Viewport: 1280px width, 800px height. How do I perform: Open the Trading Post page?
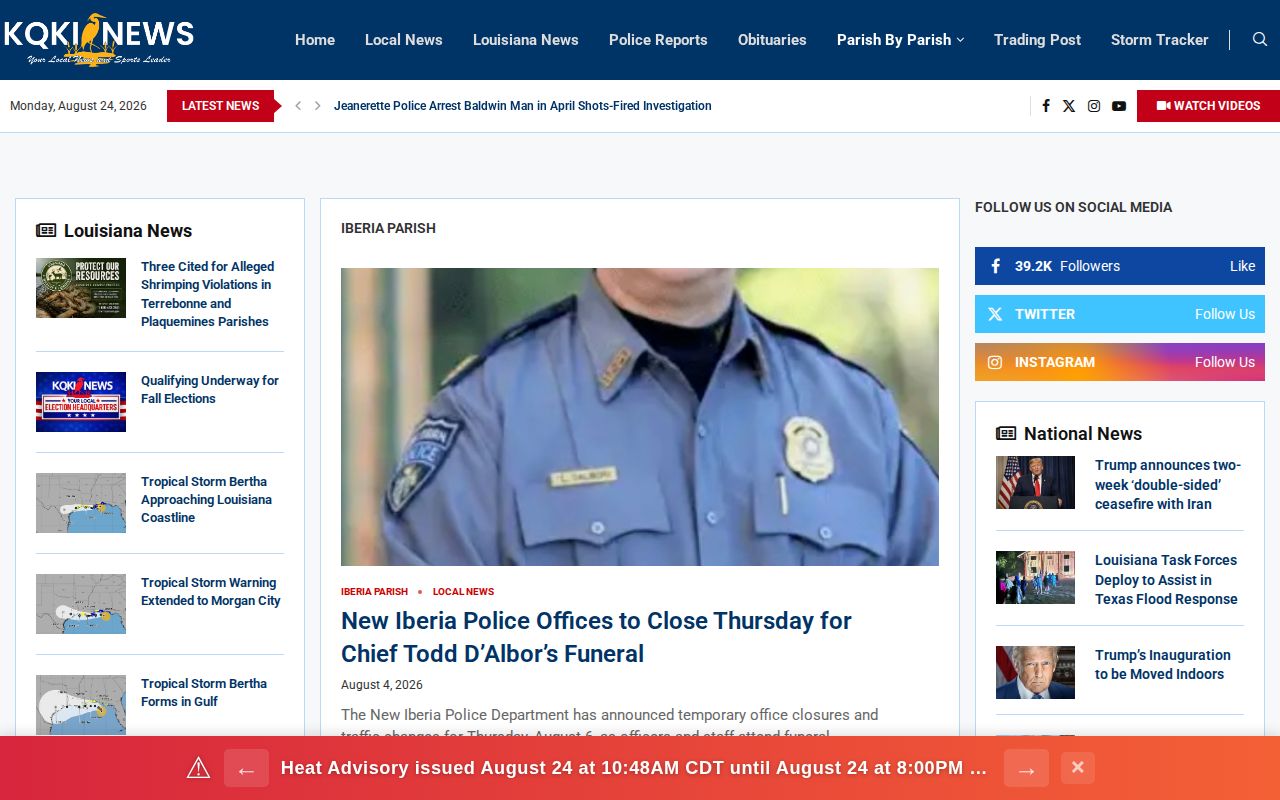tap(1037, 40)
